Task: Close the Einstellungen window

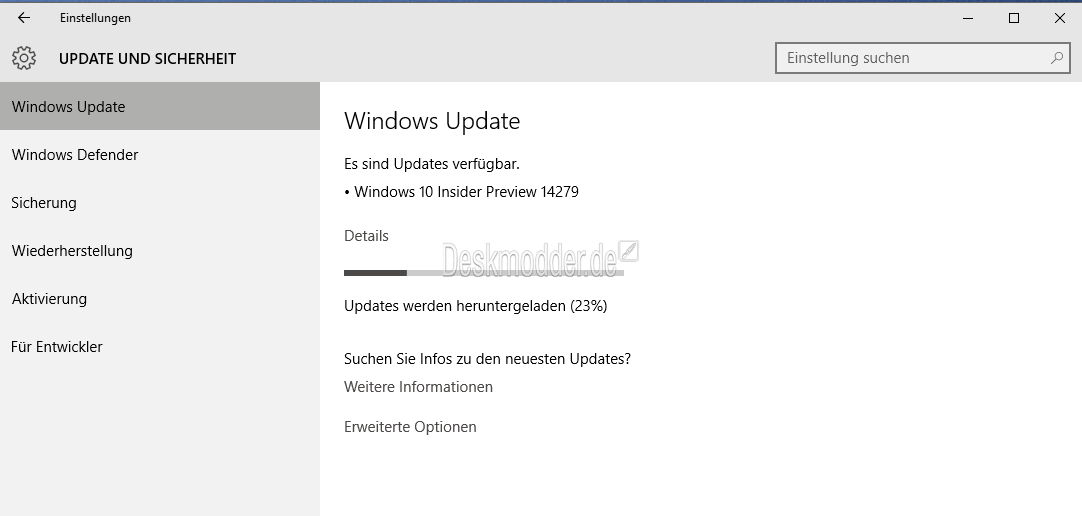Action: [x=1059, y=19]
